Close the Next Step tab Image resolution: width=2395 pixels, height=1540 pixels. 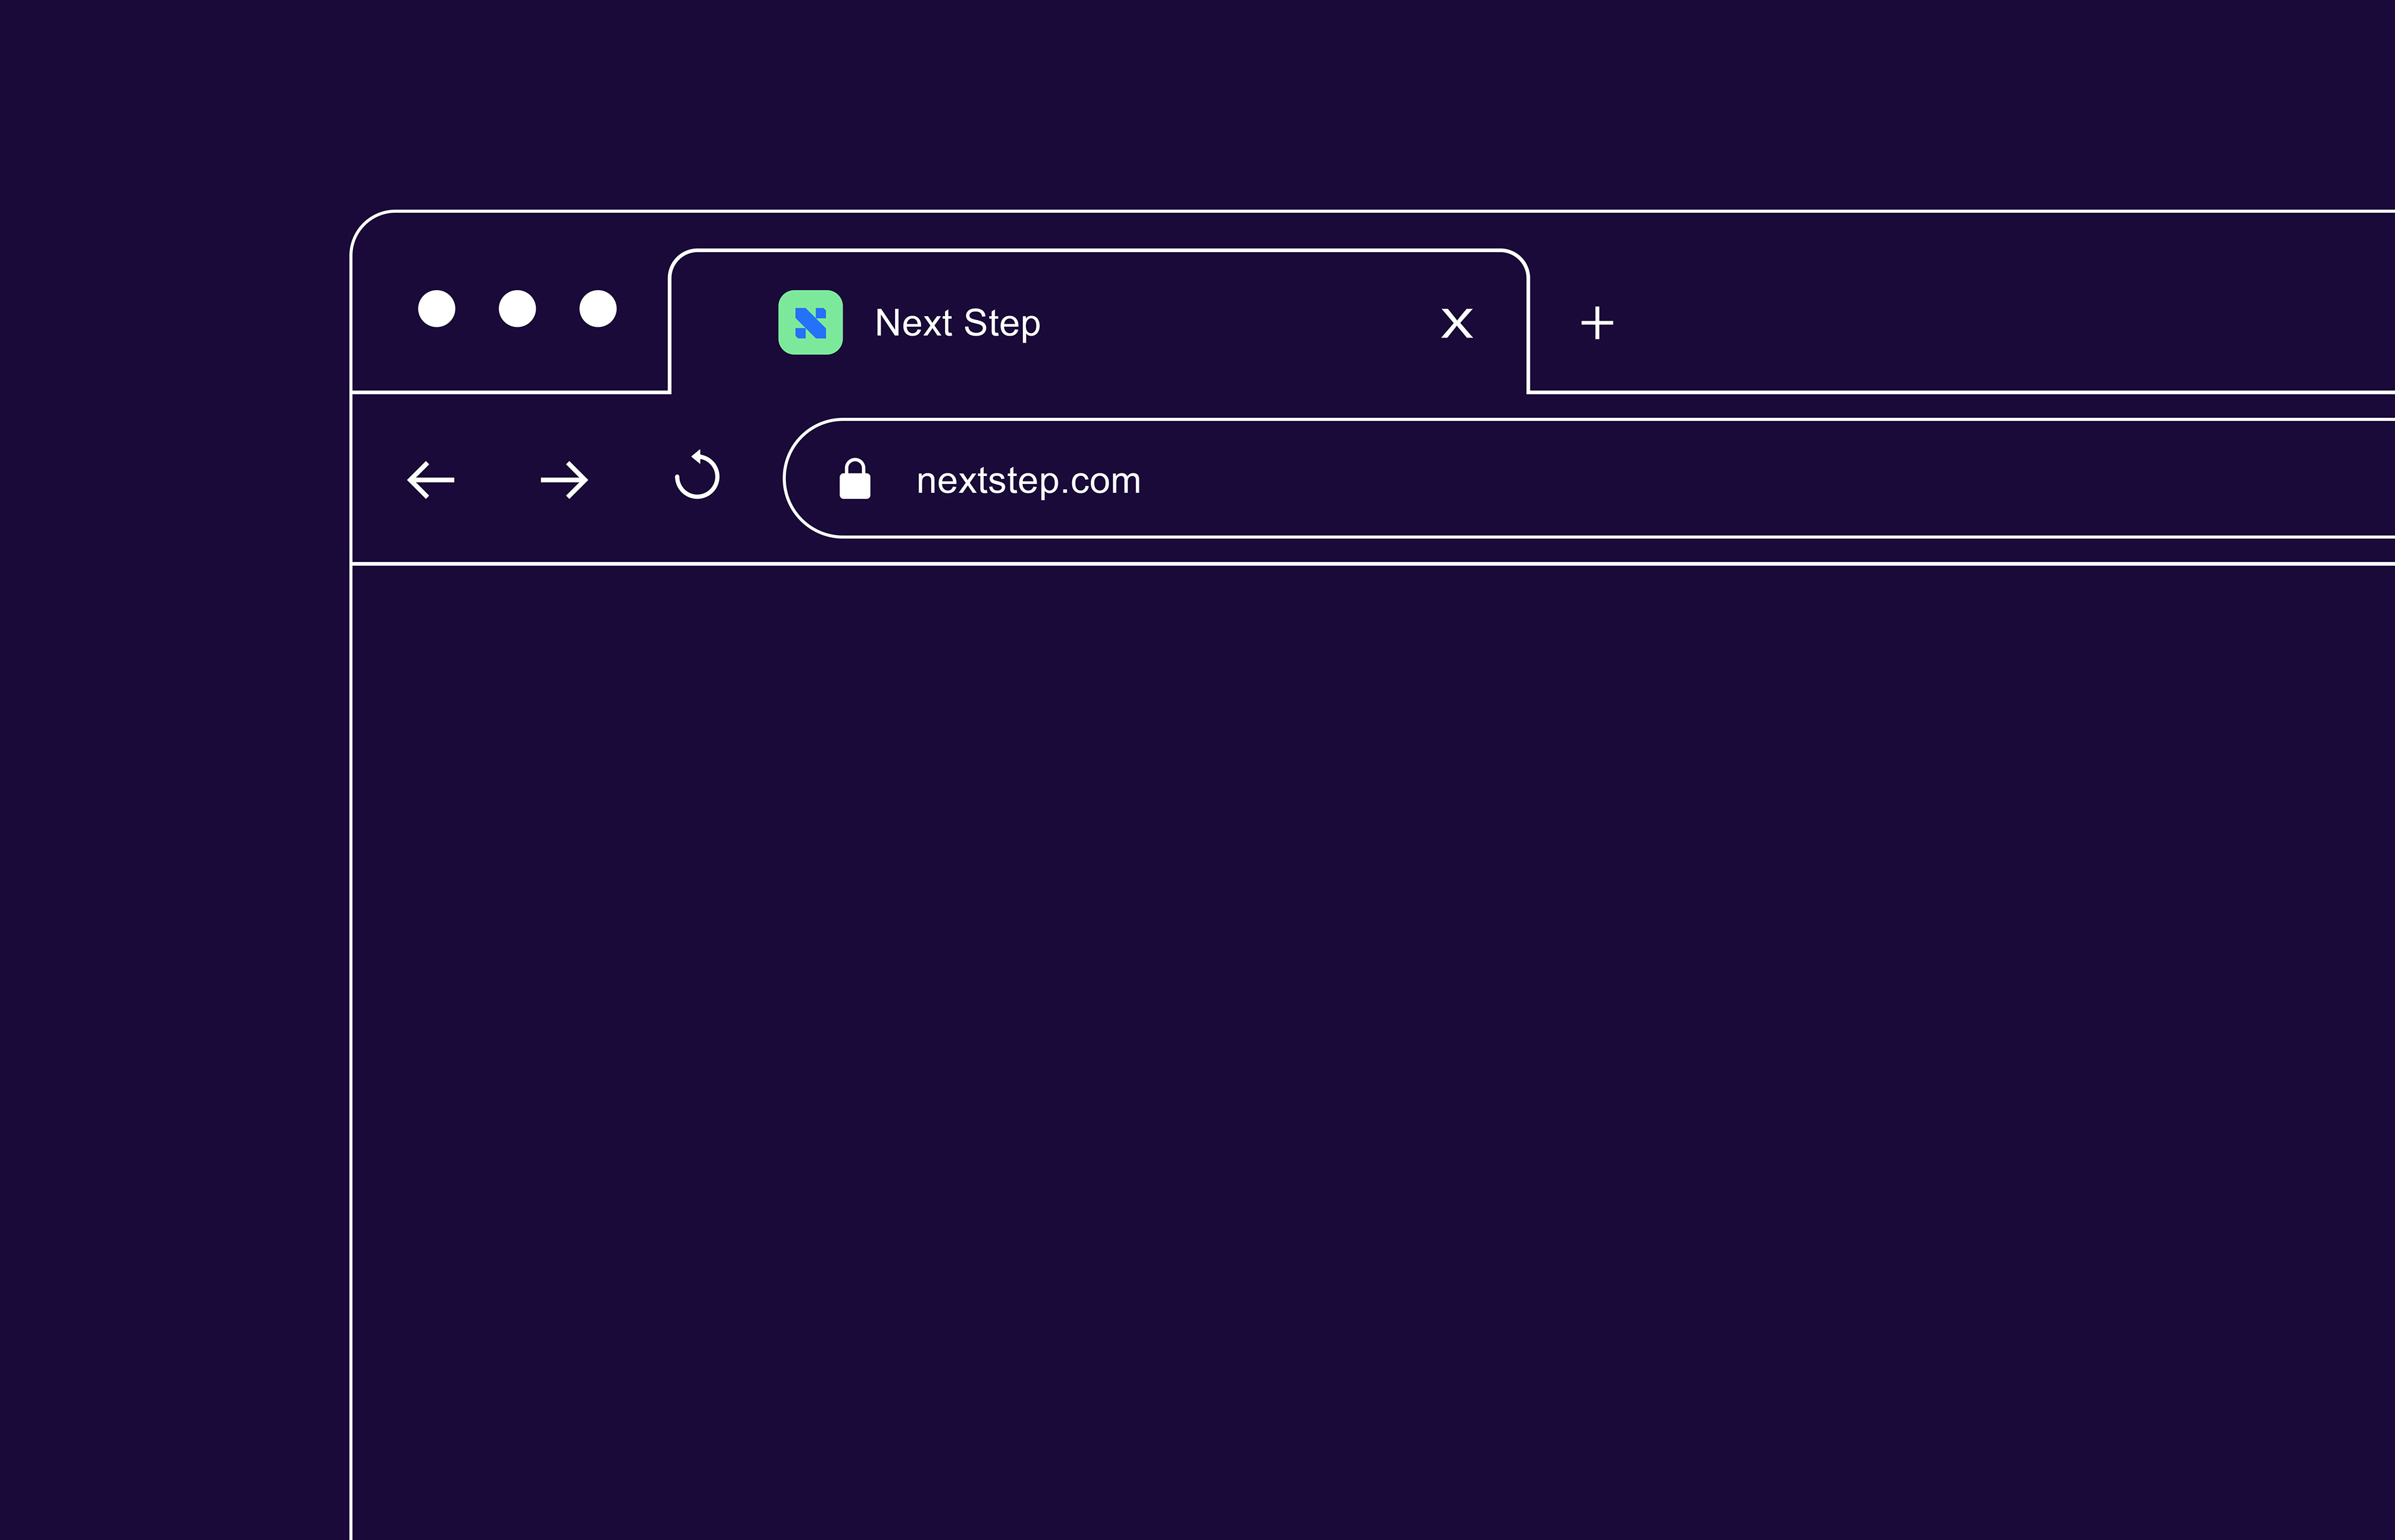[x=1457, y=323]
